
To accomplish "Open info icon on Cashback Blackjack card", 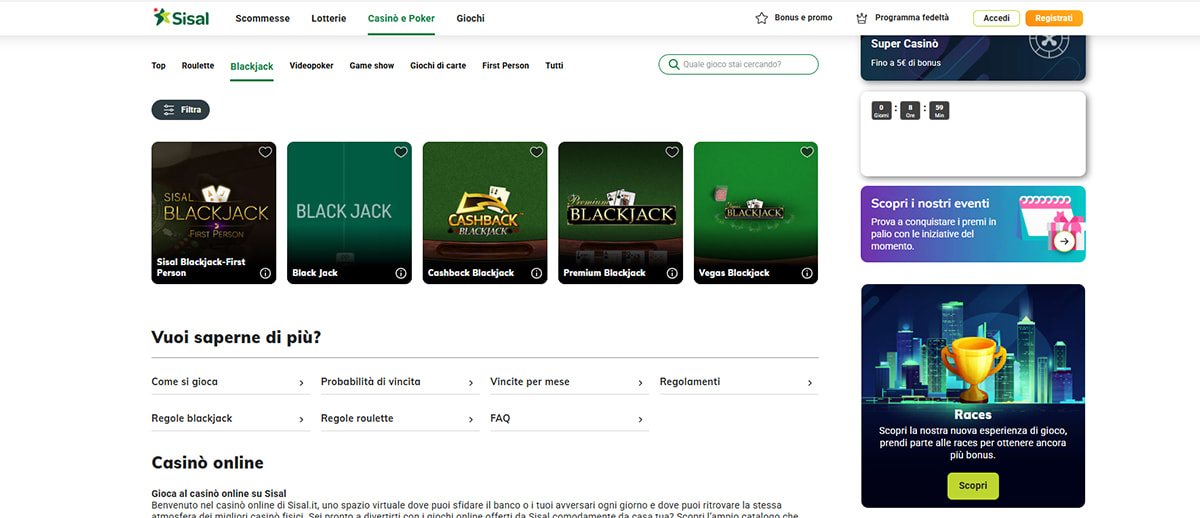I will [536, 273].
